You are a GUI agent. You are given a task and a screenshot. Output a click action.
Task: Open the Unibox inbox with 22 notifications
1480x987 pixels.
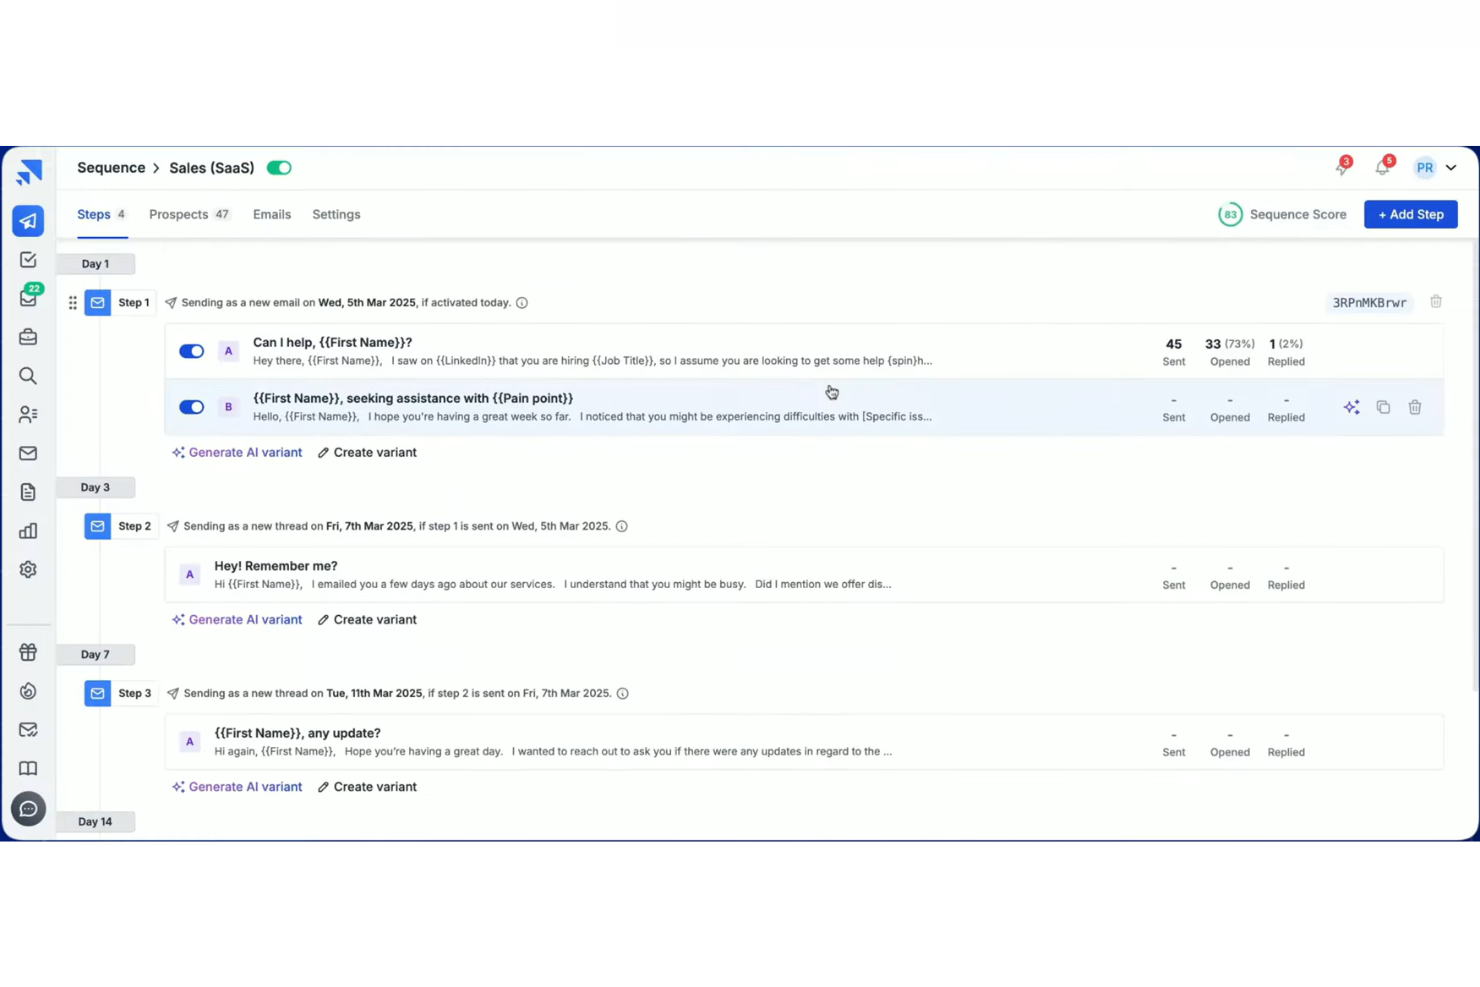(x=28, y=298)
